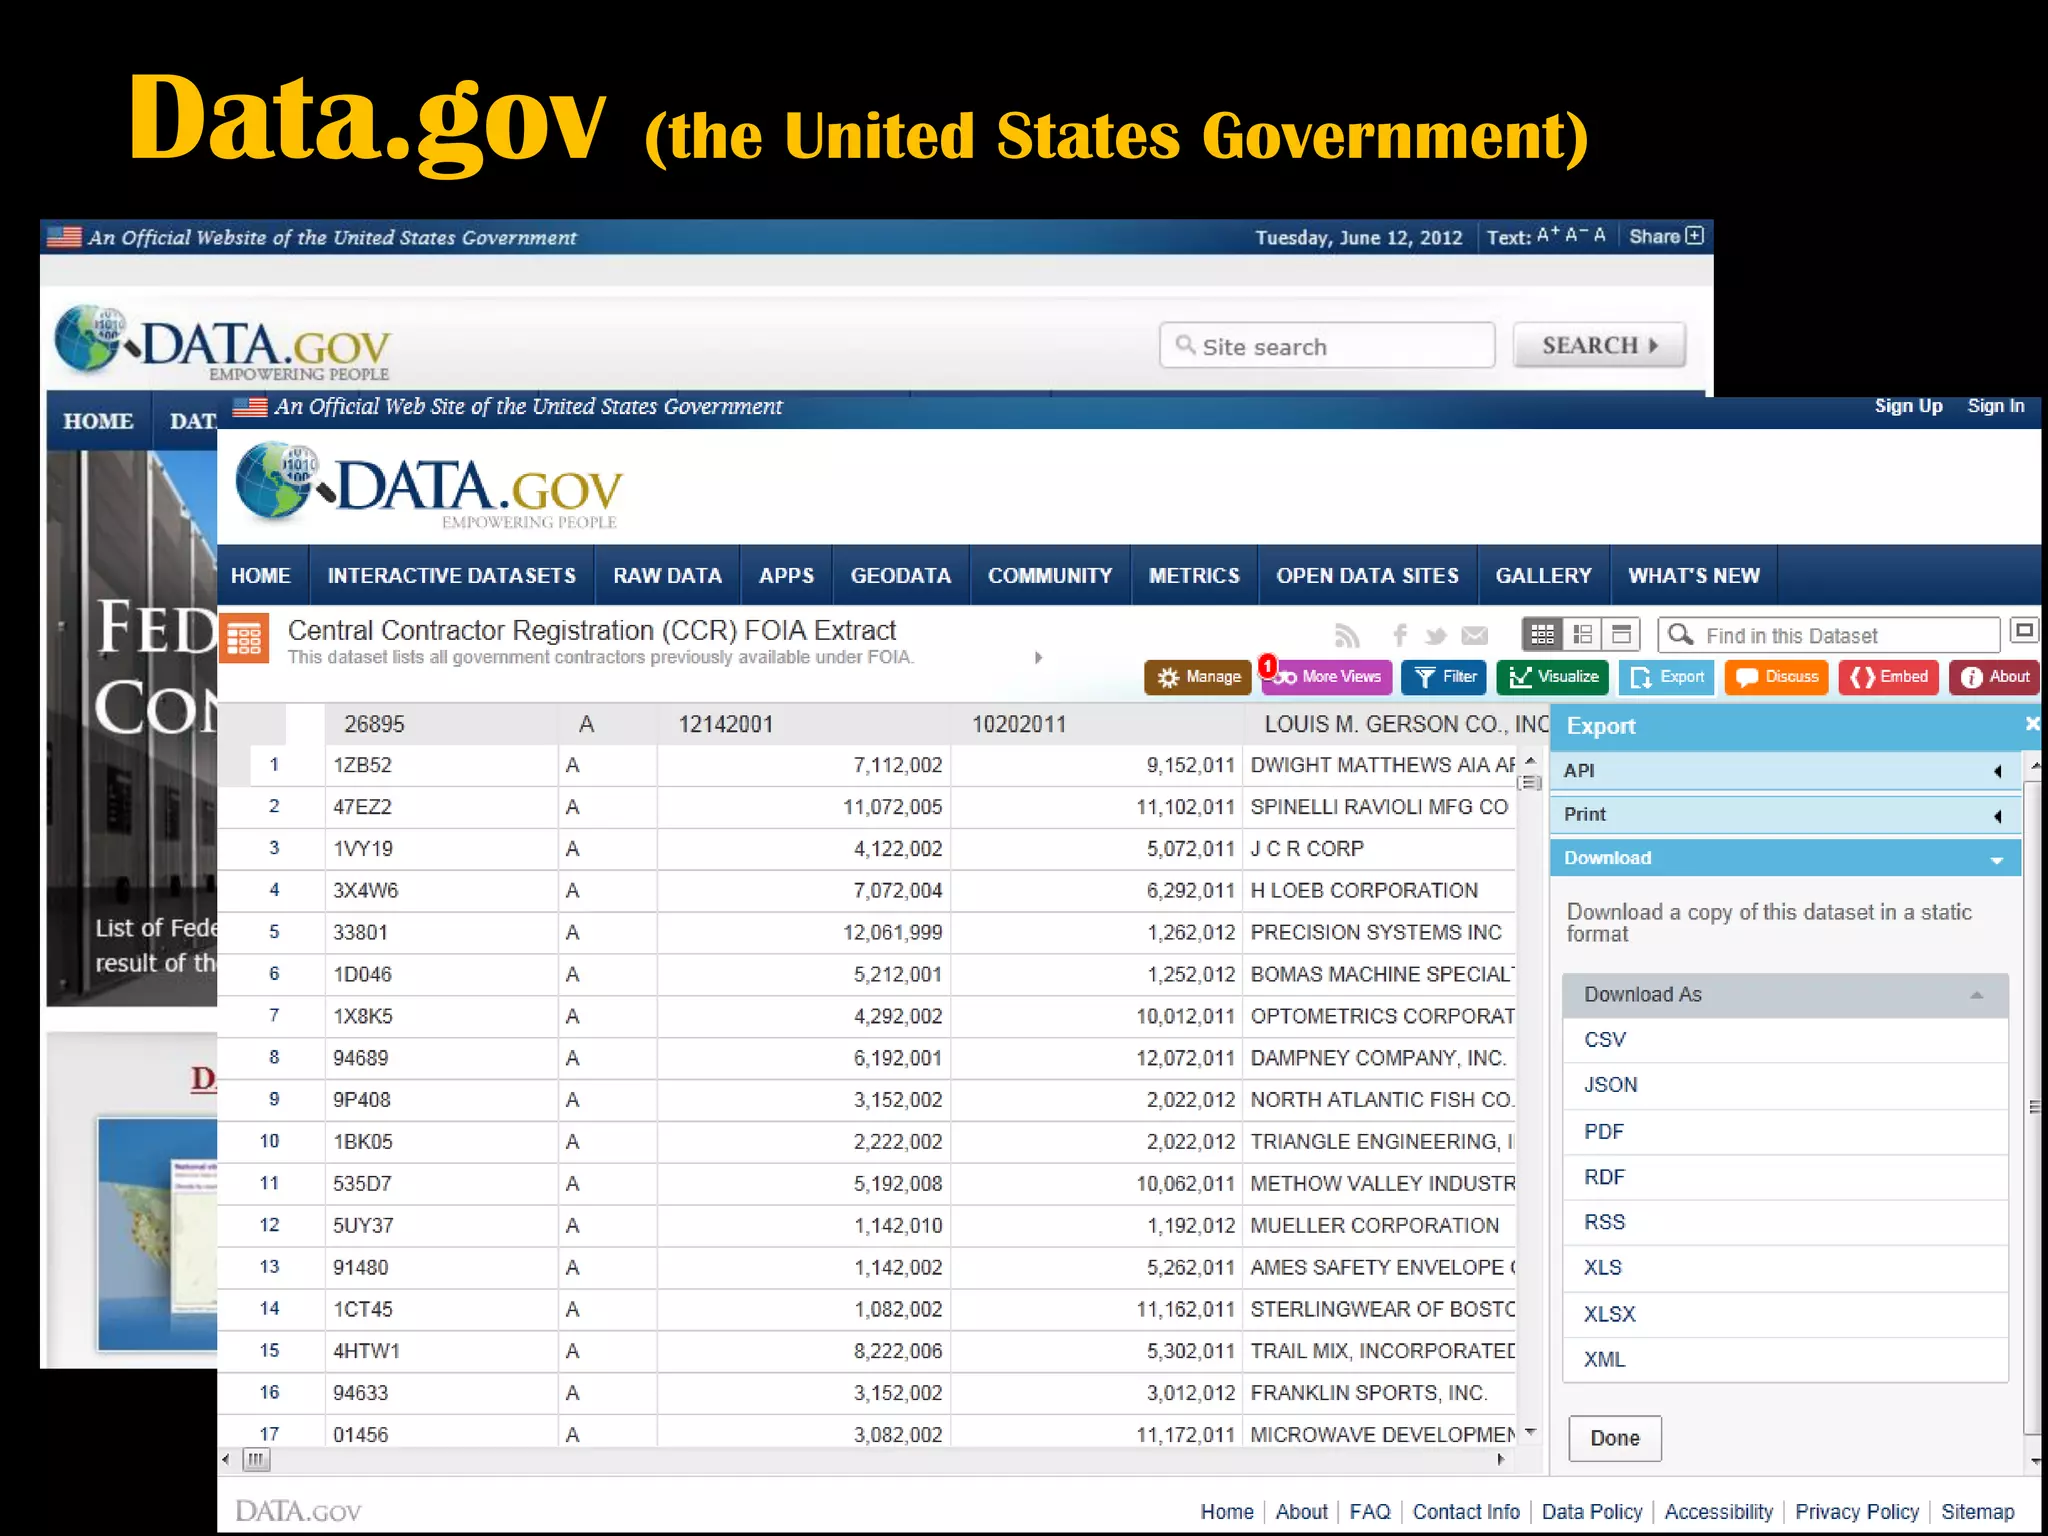The width and height of the screenshot is (2048, 1536).
Task: Open INTERACTIVE DATASETS nav item
Action: 452,576
